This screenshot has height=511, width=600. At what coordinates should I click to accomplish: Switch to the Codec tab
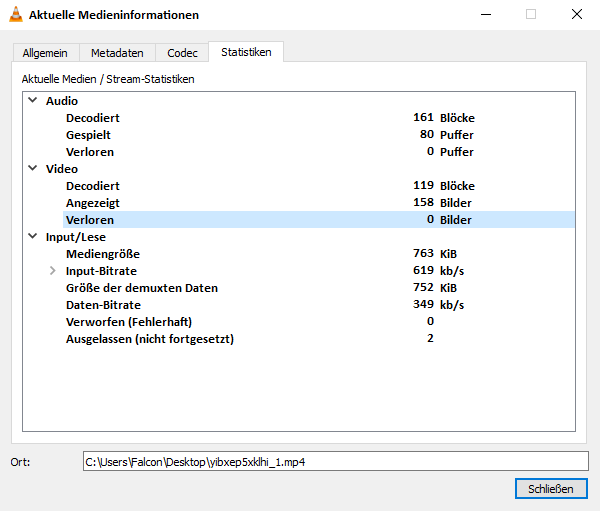[182, 53]
